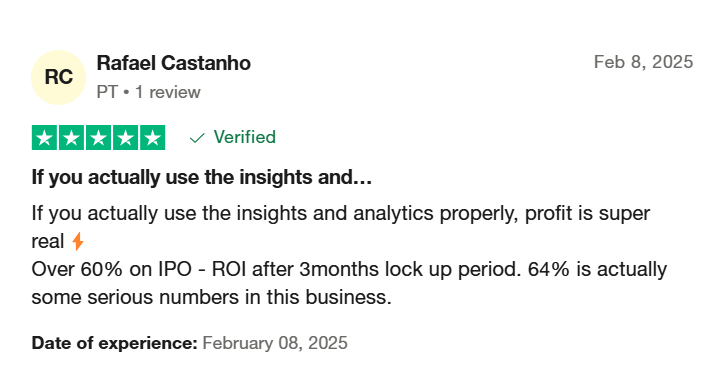724x381 pixels.
Task: Click the RC avatar circle
Action: pos(58,77)
